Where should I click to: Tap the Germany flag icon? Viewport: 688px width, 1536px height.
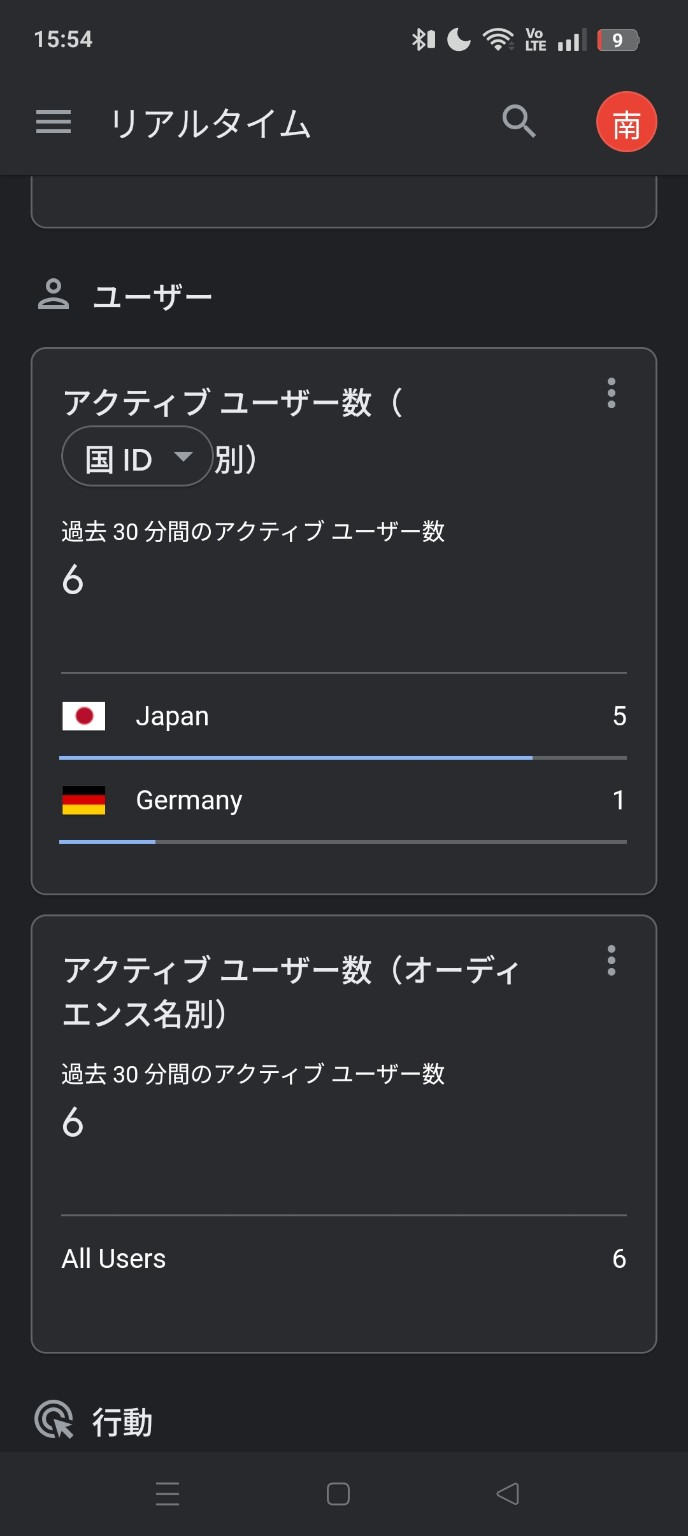[x=84, y=800]
